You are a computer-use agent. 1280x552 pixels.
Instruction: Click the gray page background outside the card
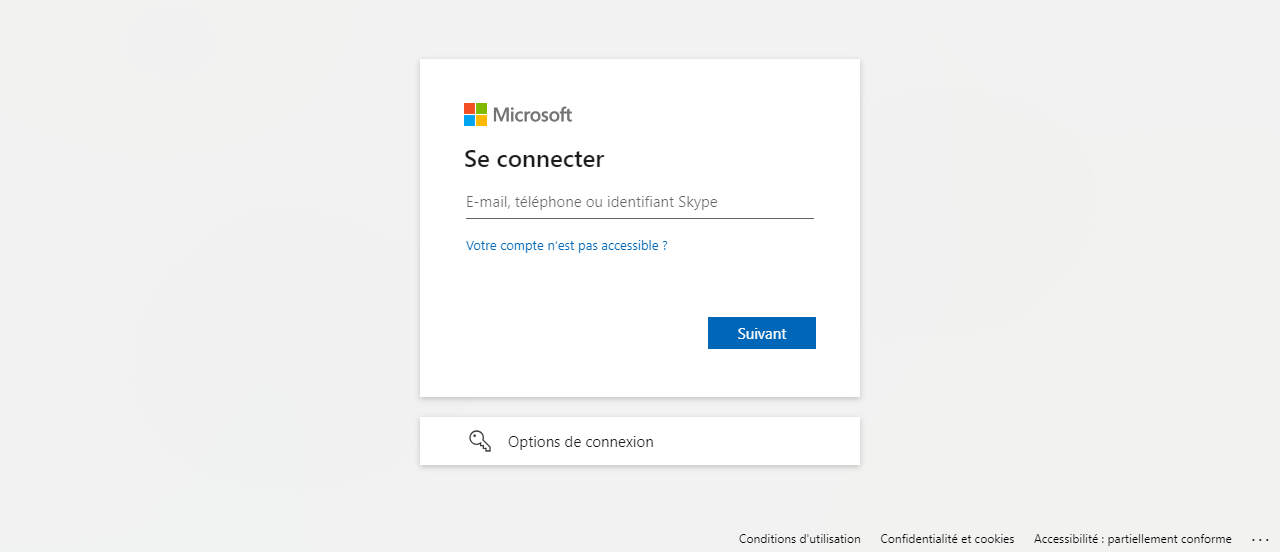pos(200,300)
